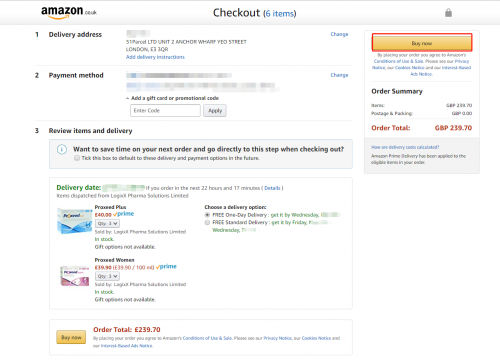500x360 pixels.
Task: Change the delivery address
Action: 339,34
